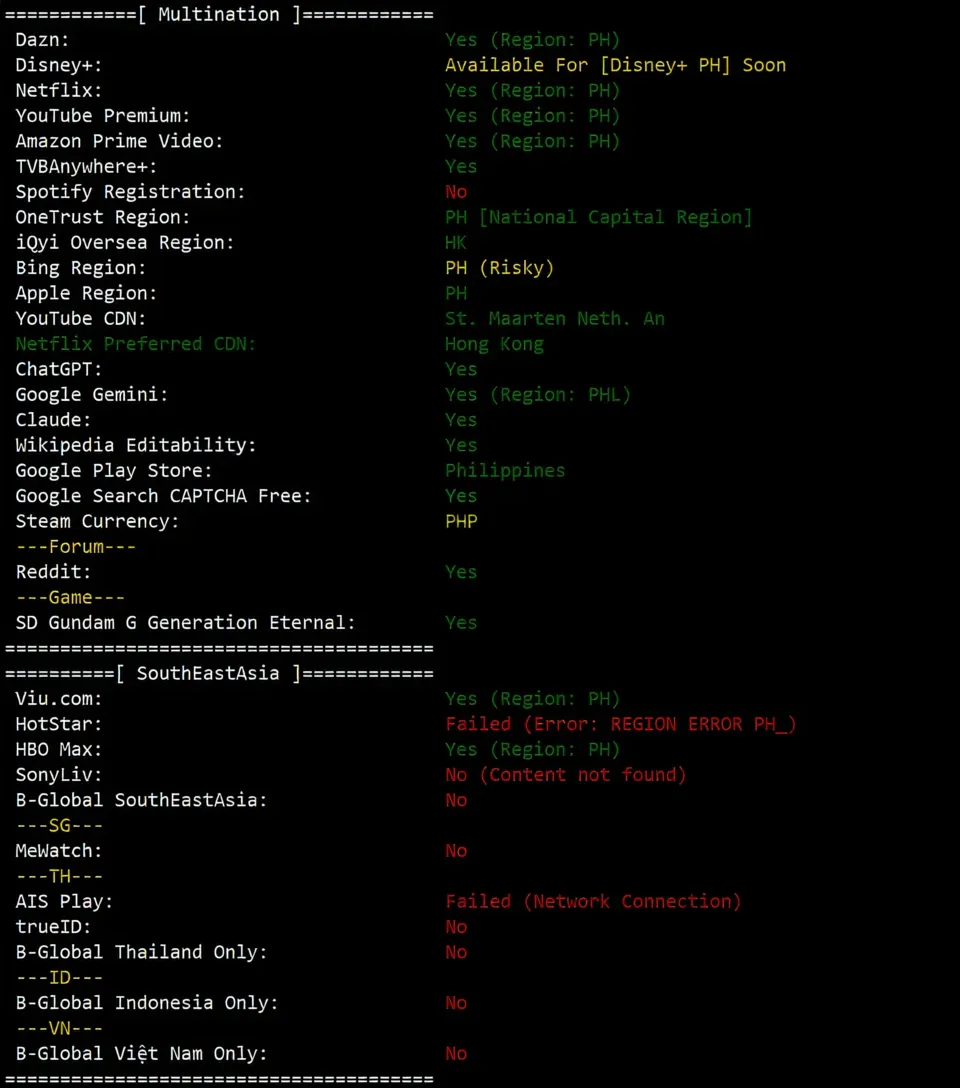Click the 'YouTube Premium:' label
The height and width of the screenshot is (1088, 960).
103,116
